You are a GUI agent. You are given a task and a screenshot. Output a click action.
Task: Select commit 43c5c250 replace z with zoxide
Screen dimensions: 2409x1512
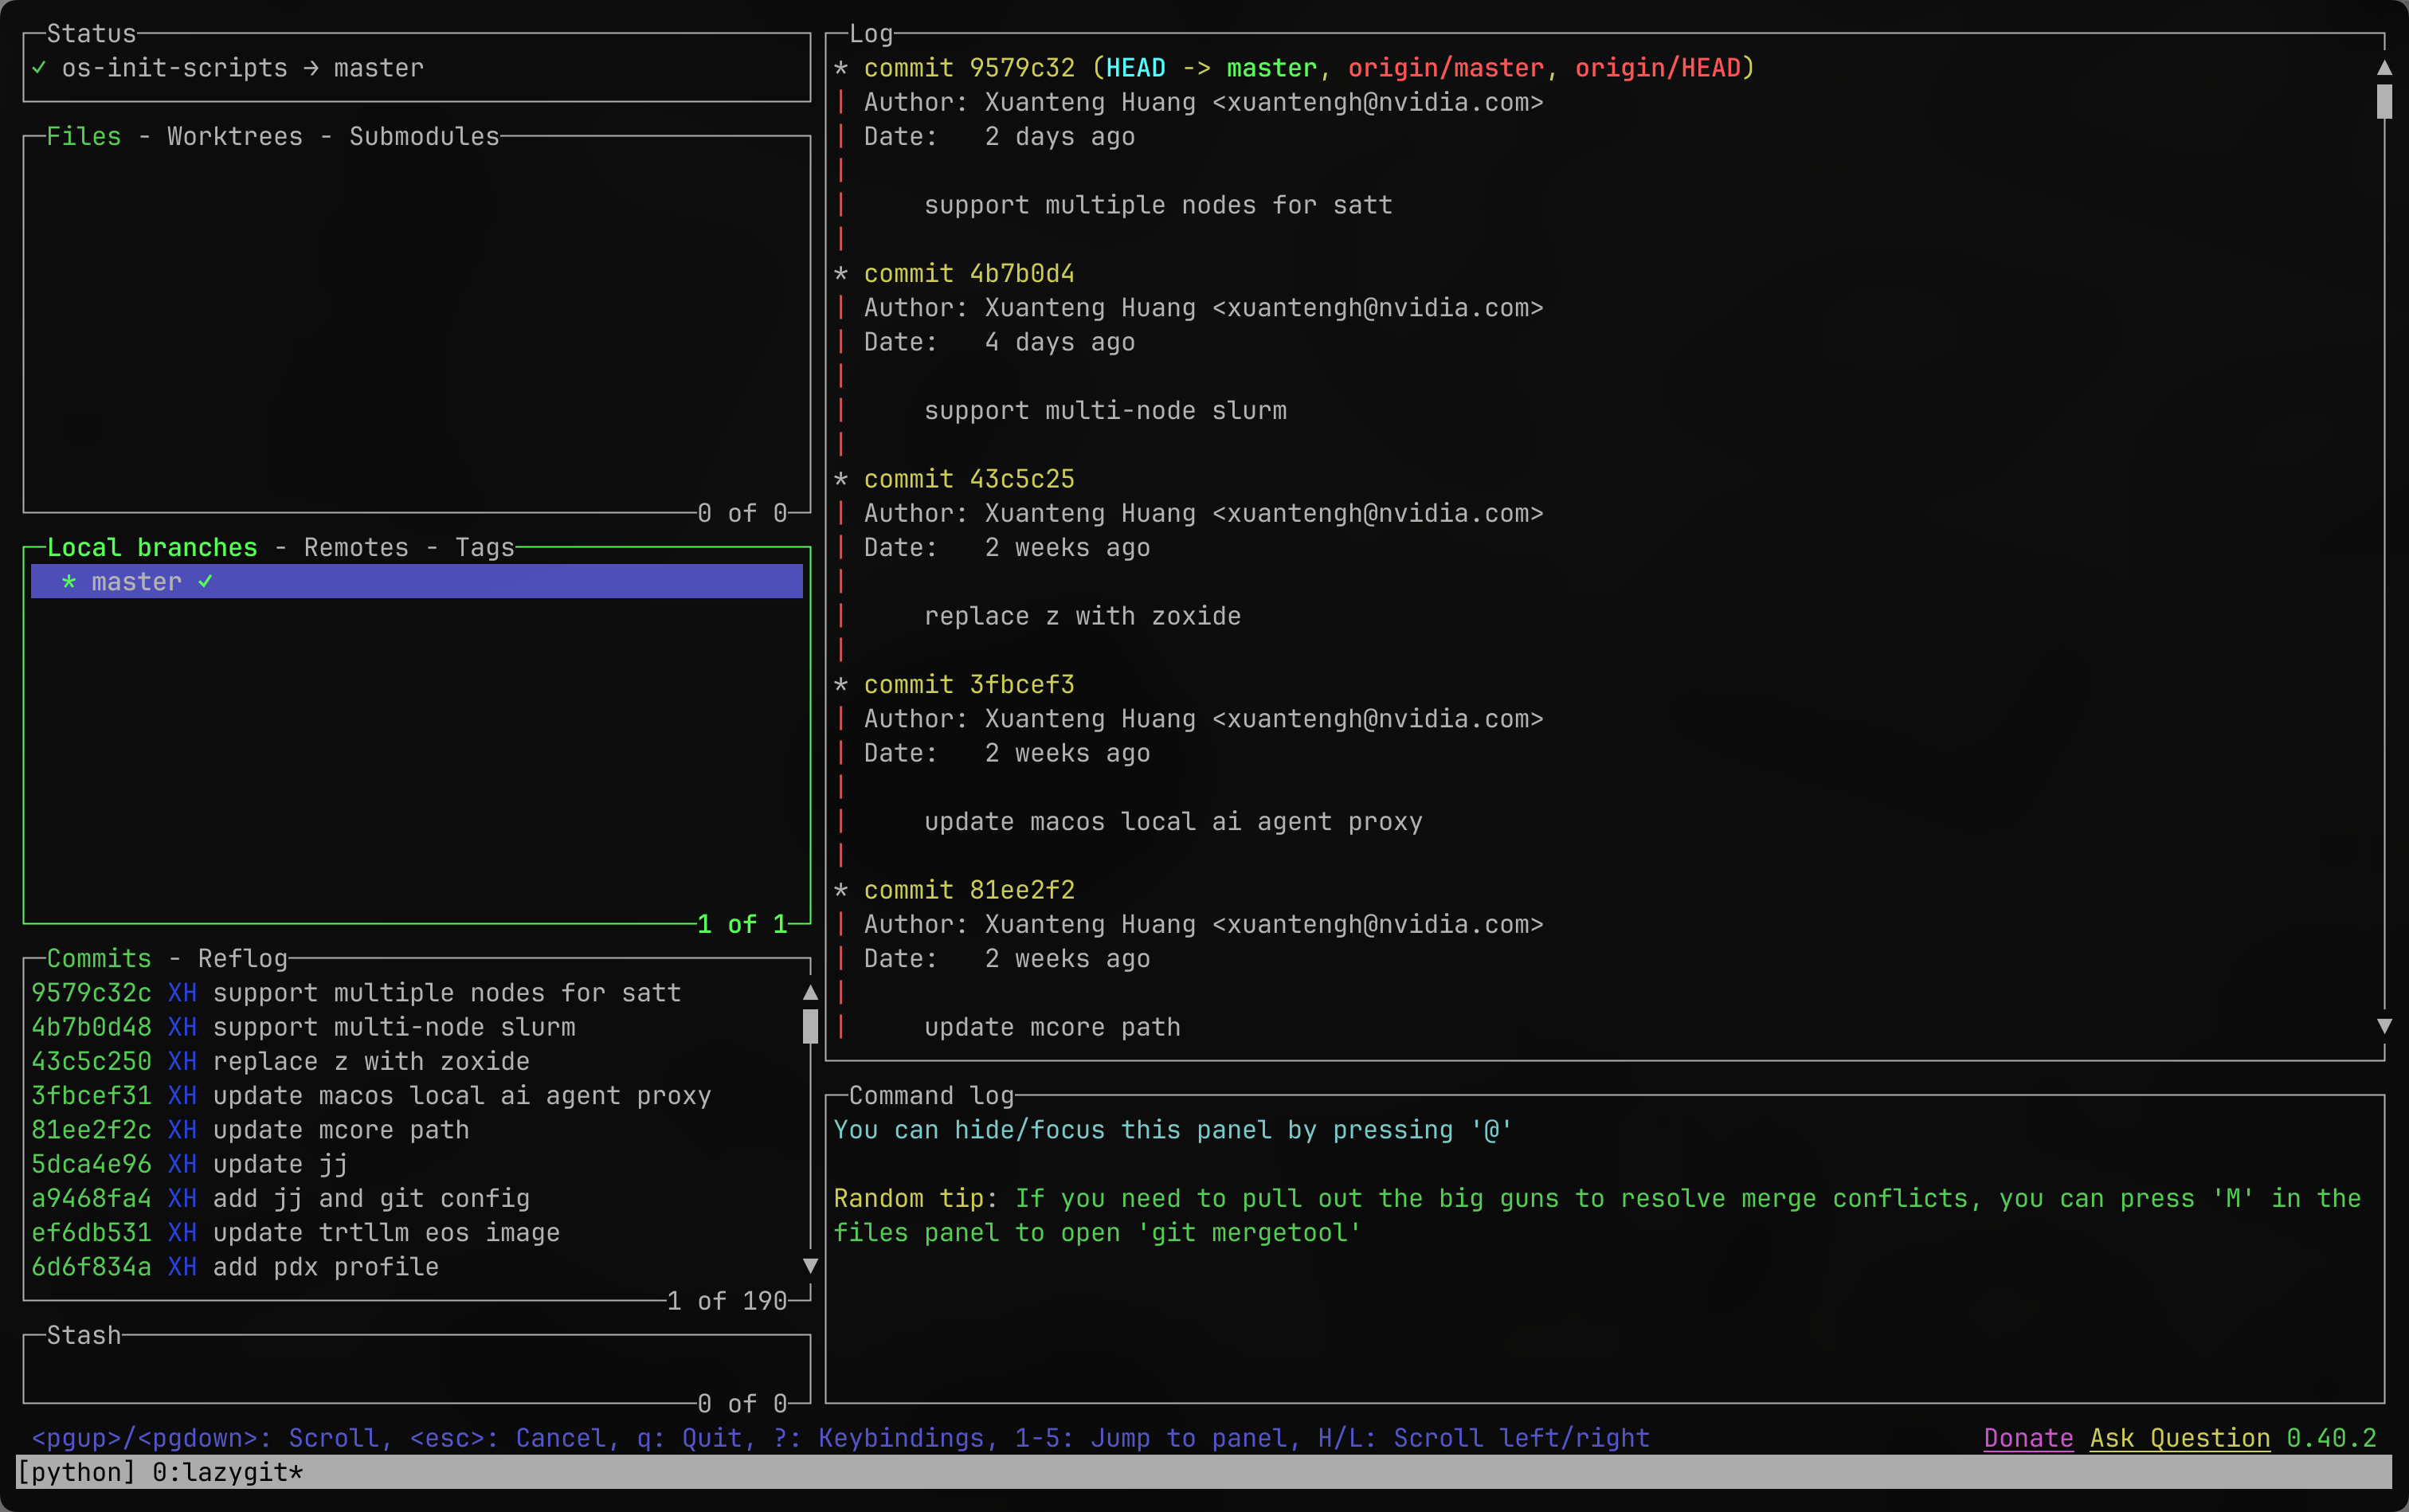coord(417,1061)
